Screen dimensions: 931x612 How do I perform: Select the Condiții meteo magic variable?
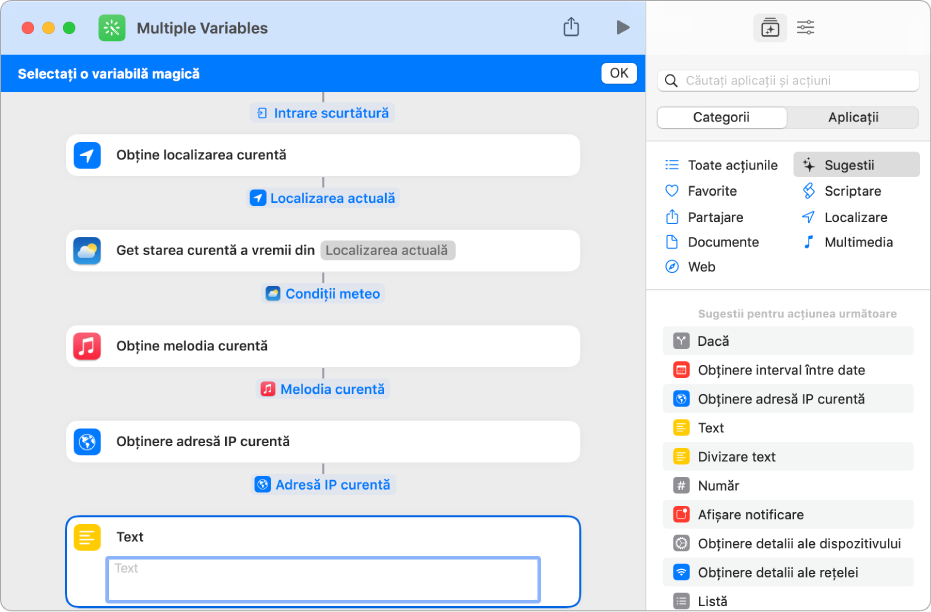click(x=323, y=294)
